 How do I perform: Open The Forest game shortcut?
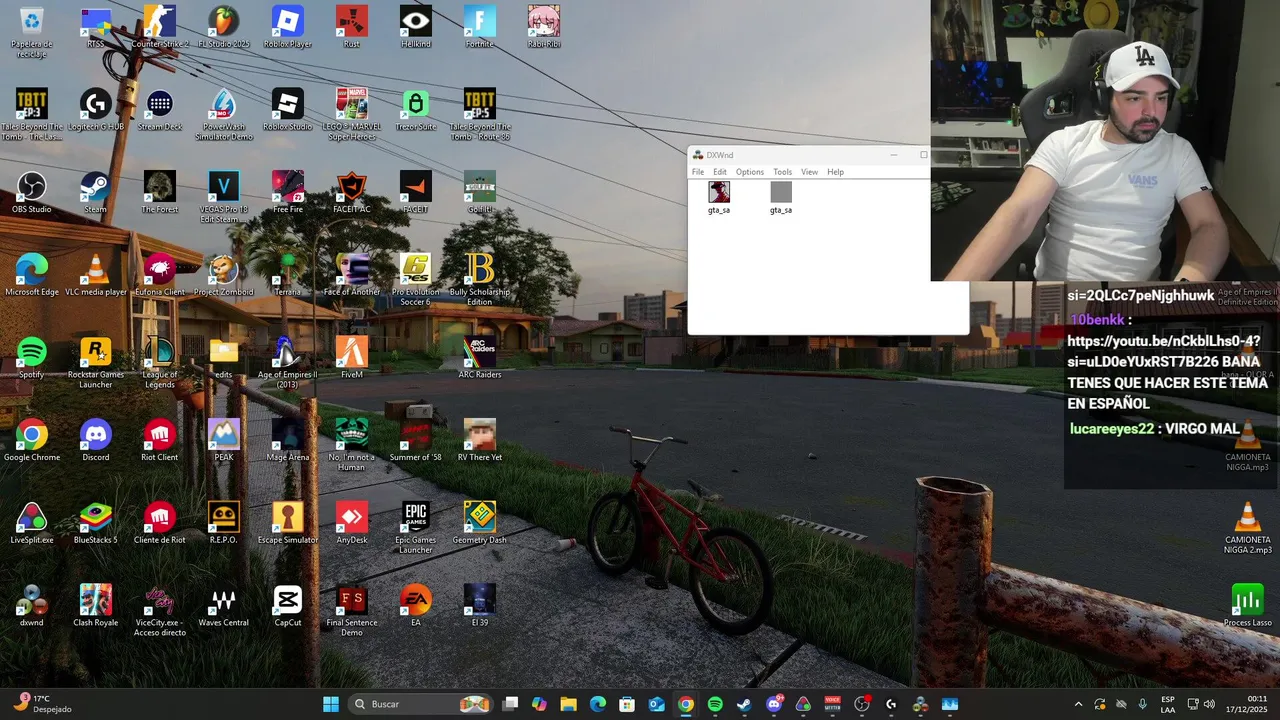[160, 192]
